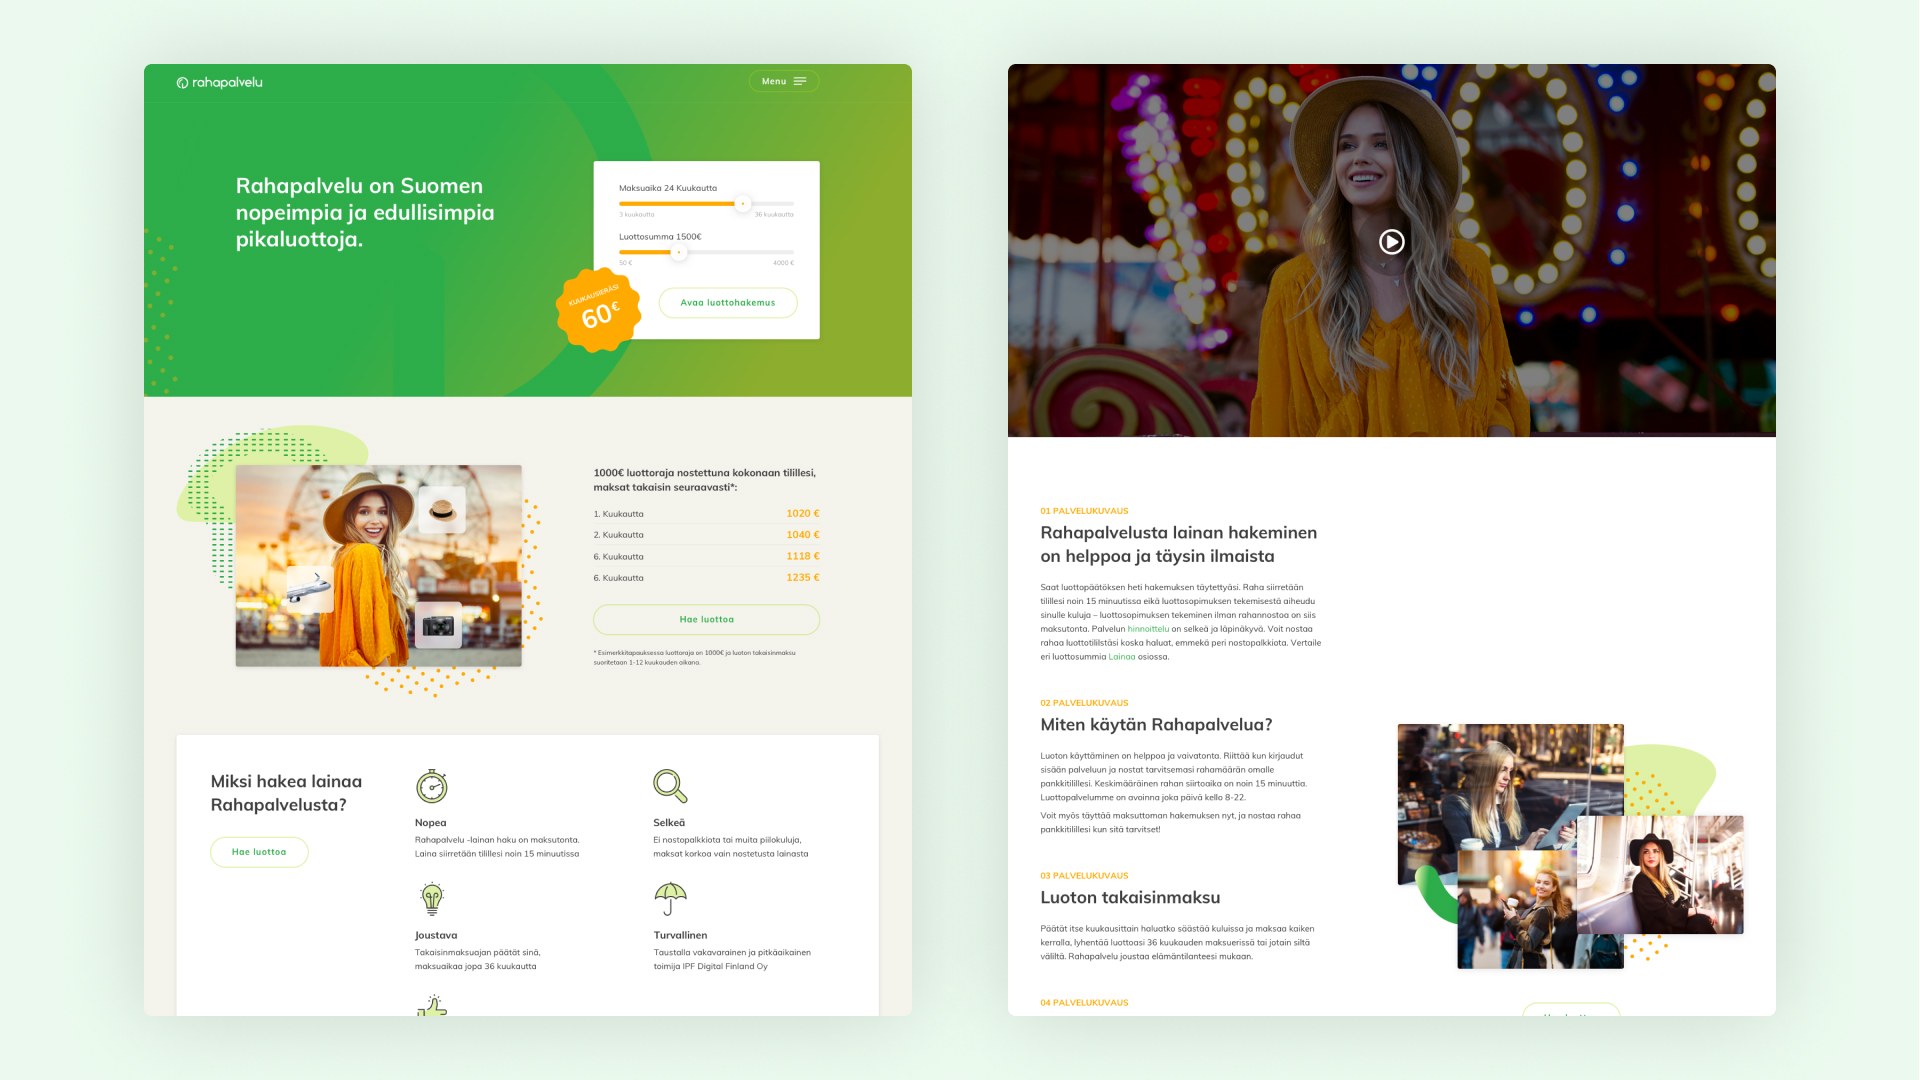
Task: Click the camera thumbnail on the photo
Action: pyautogui.click(x=438, y=626)
